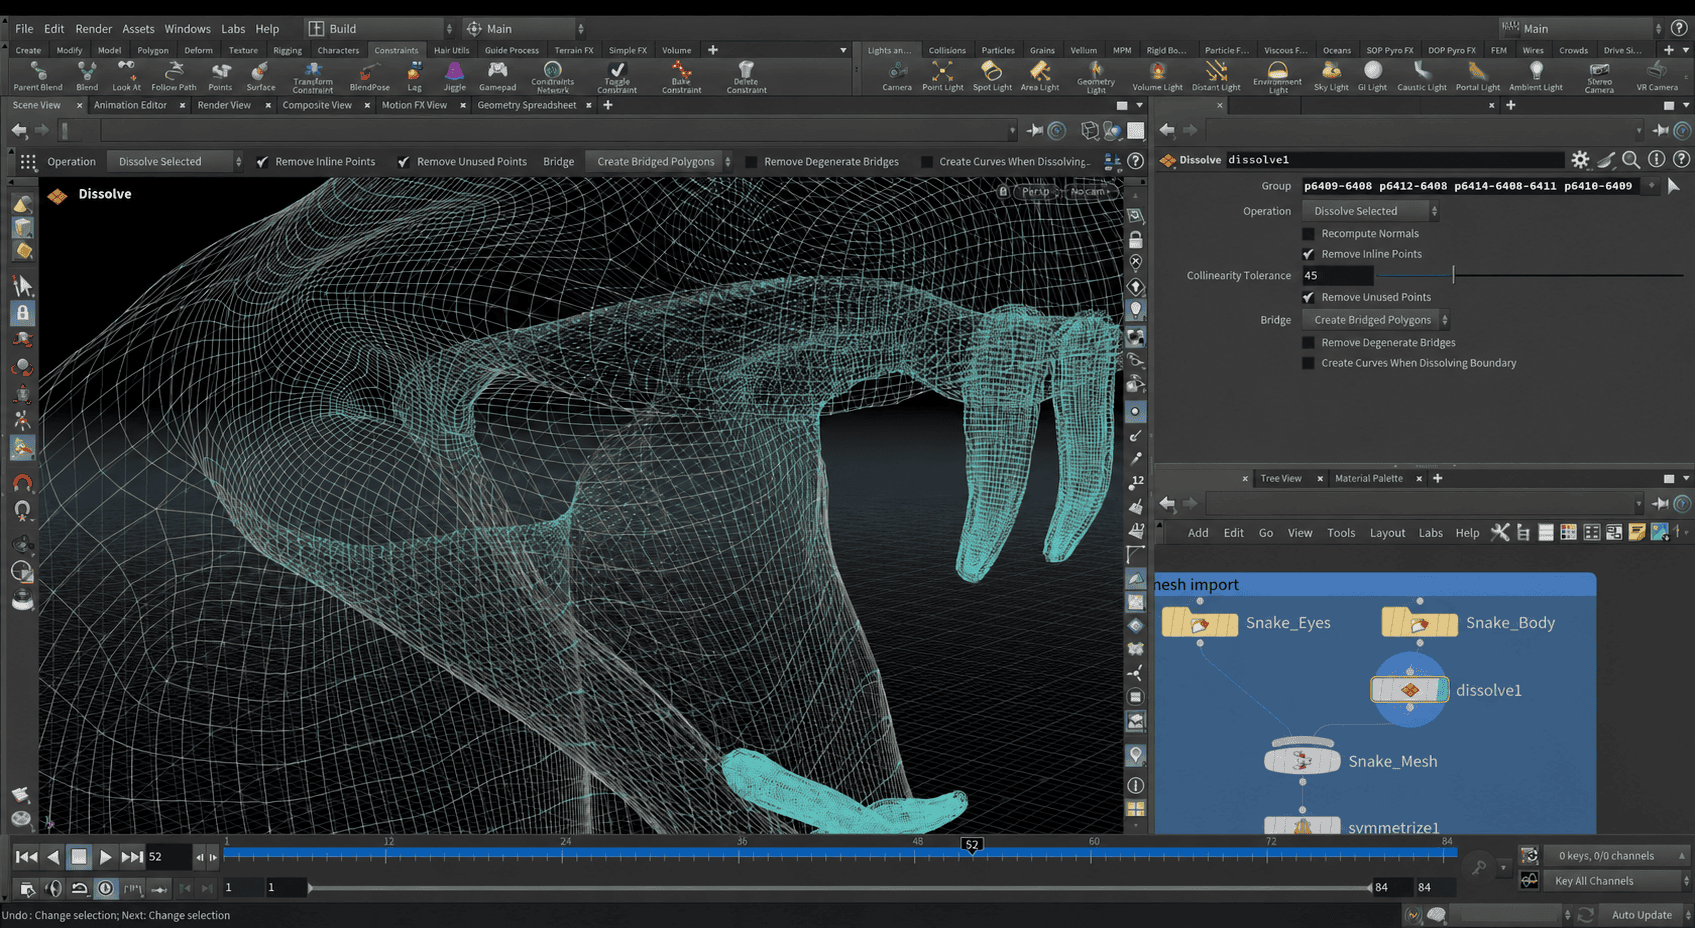Toggle Remove Inline Points in viewport toolbar

click(262, 161)
